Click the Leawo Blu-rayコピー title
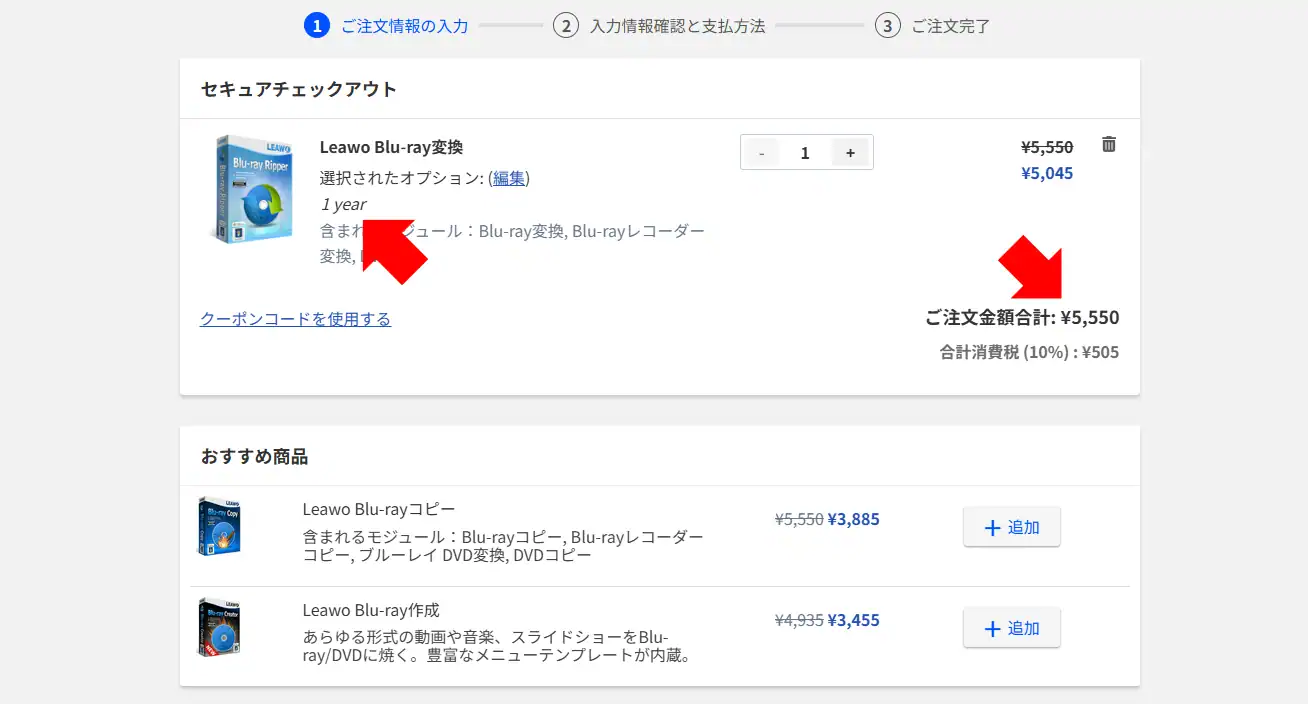1308x704 pixels. (x=379, y=509)
